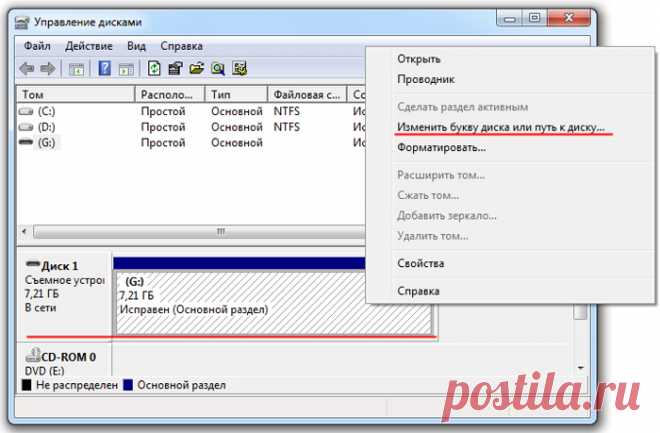Click the view settings checklist toolbar icon

pos(240,69)
